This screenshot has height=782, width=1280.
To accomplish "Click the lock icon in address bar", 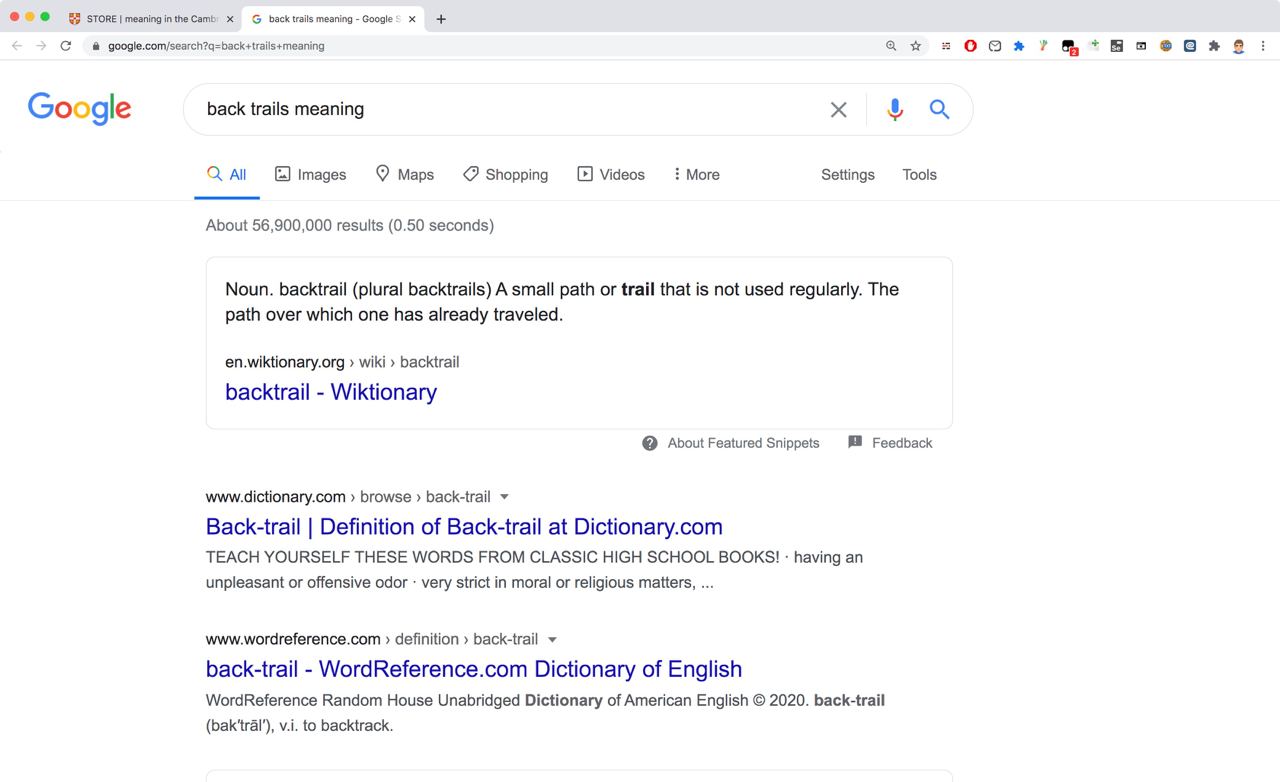I will (x=95, y=46).
